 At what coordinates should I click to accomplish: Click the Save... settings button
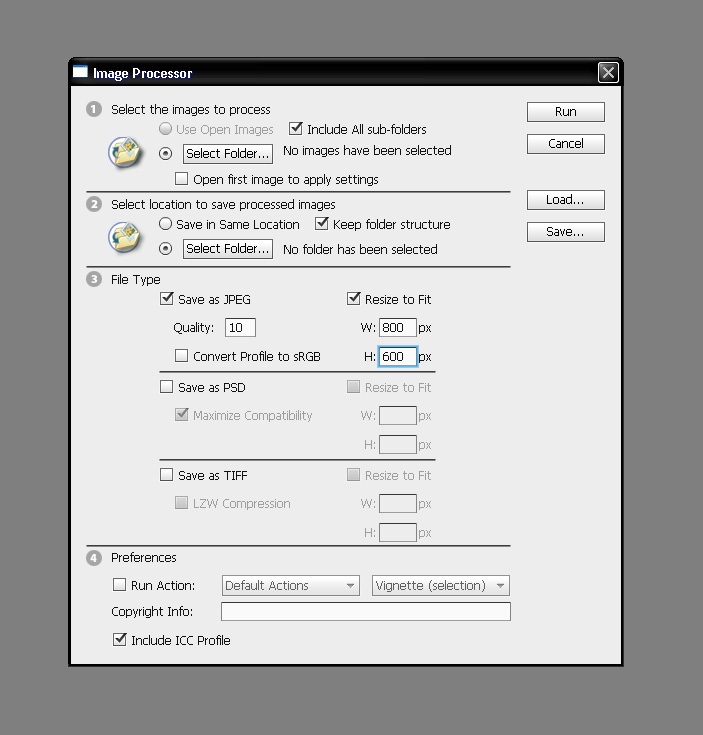[566, 232]
